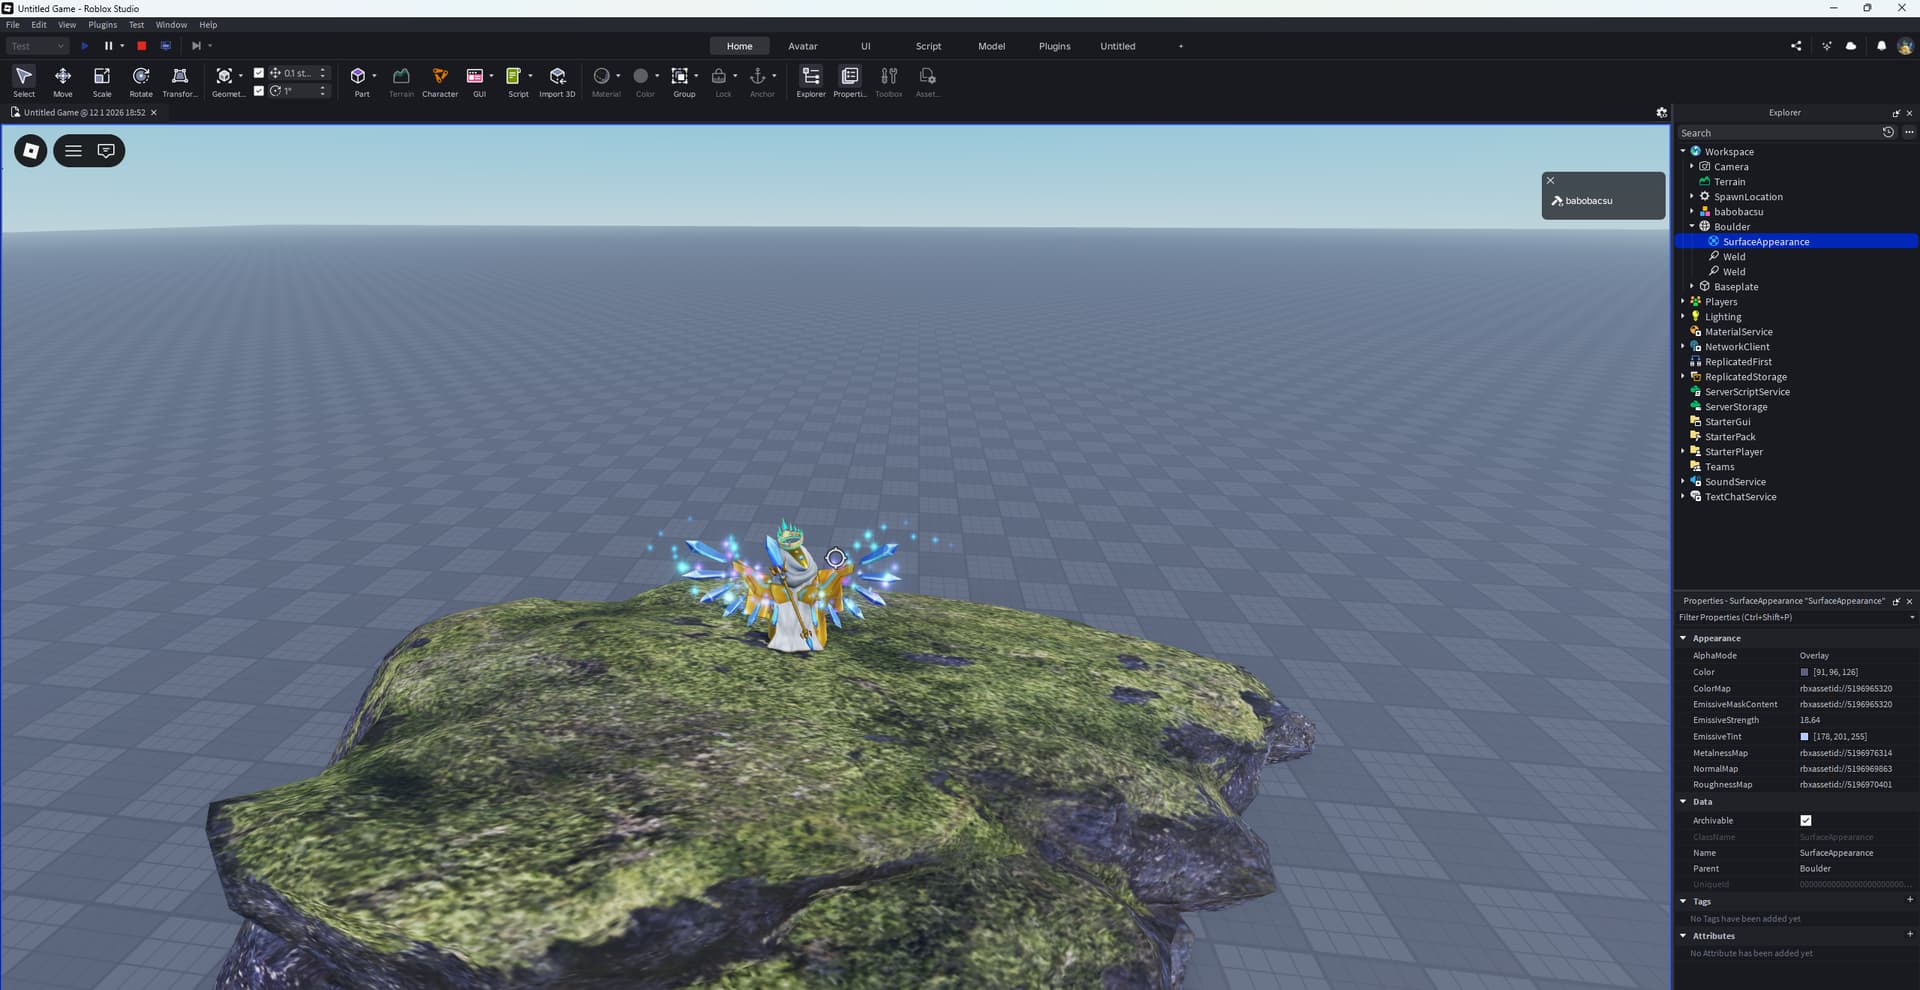Click the GUI insert icon

click(475, 76)
